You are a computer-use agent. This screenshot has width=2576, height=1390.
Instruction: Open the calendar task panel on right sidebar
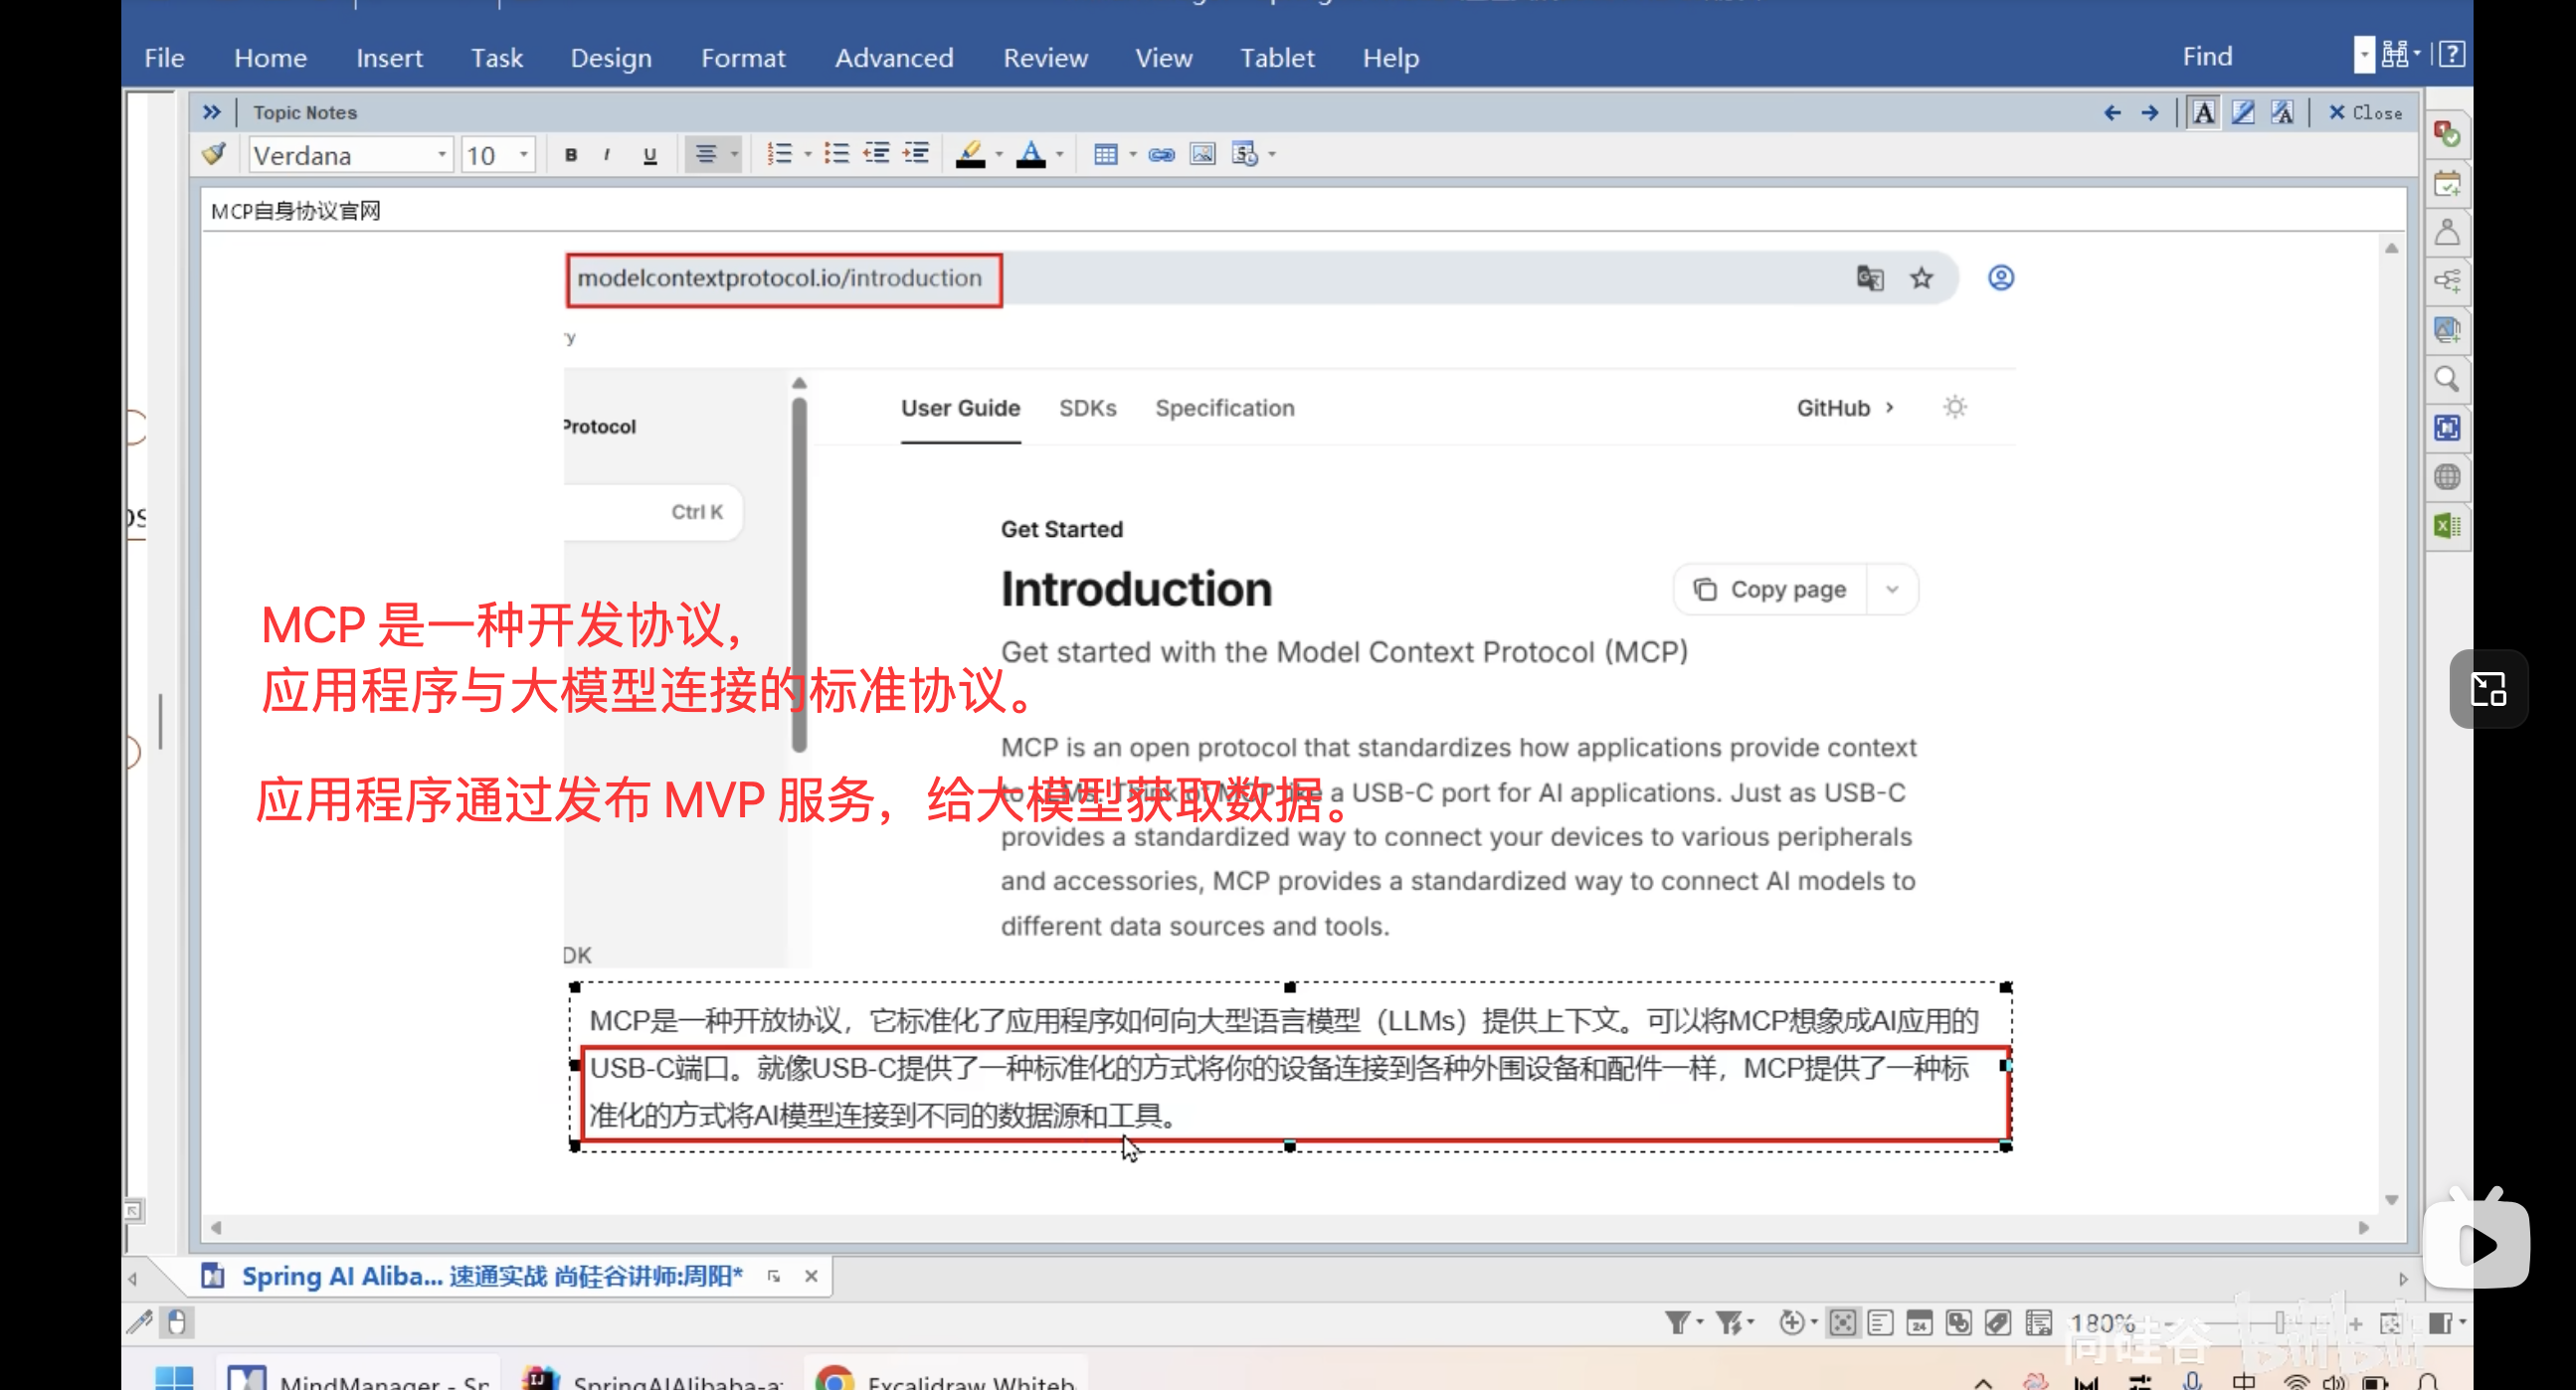pyautogui.click(x=2448, y=183)
